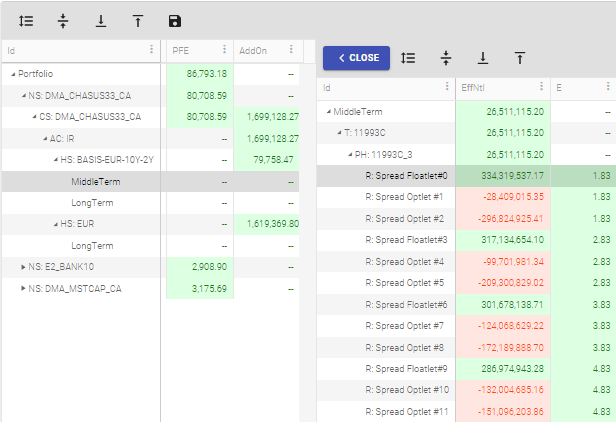The image size is (616, 422).
Task: Click EffNtl value 286,974,943.28
Action: (513, 369)
